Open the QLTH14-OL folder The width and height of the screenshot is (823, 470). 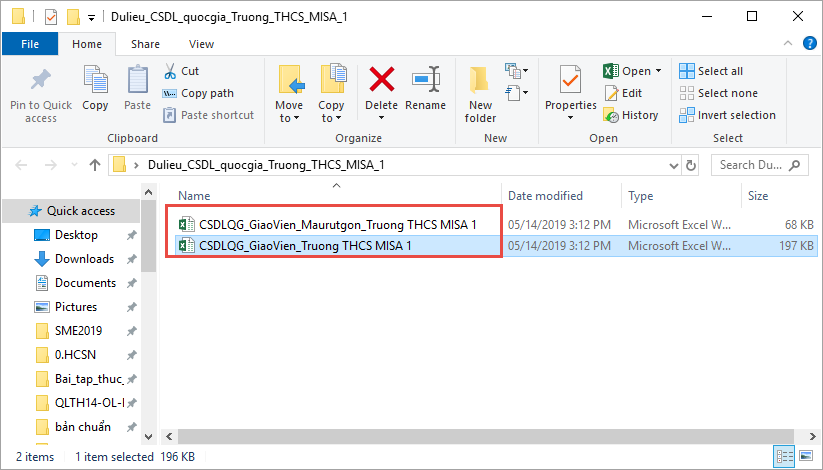[x=89, y=403]
